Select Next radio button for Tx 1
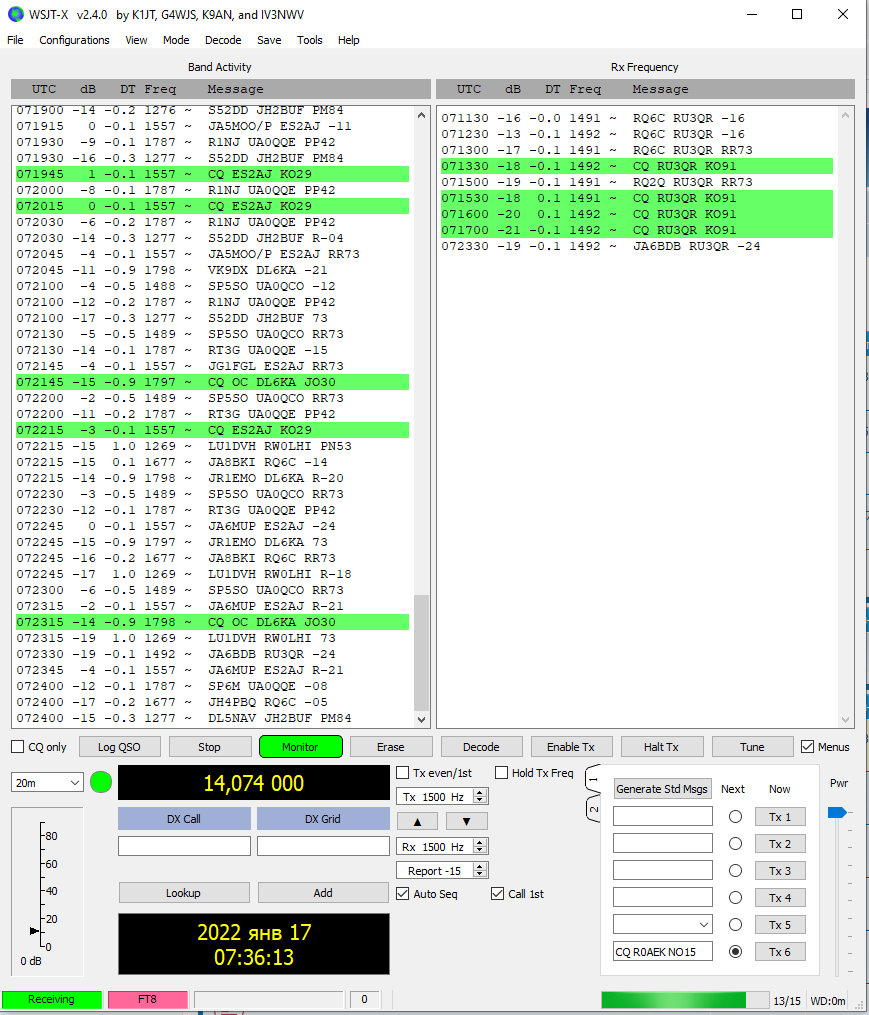This screenshot has height=1015, width=869. pos(735,817)
